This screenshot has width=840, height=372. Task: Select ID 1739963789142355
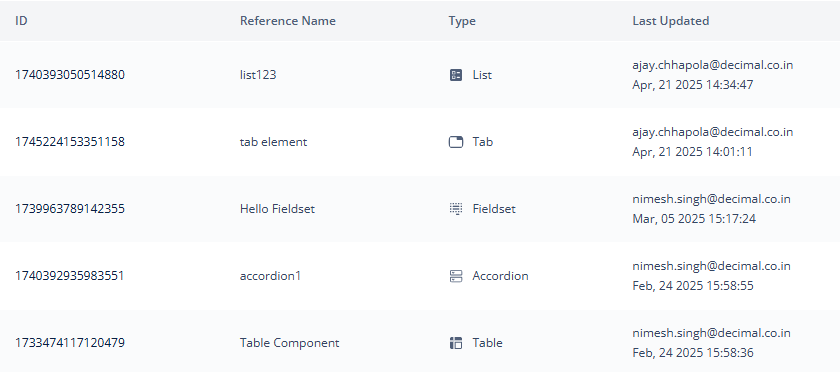click(x=70, y=209)
